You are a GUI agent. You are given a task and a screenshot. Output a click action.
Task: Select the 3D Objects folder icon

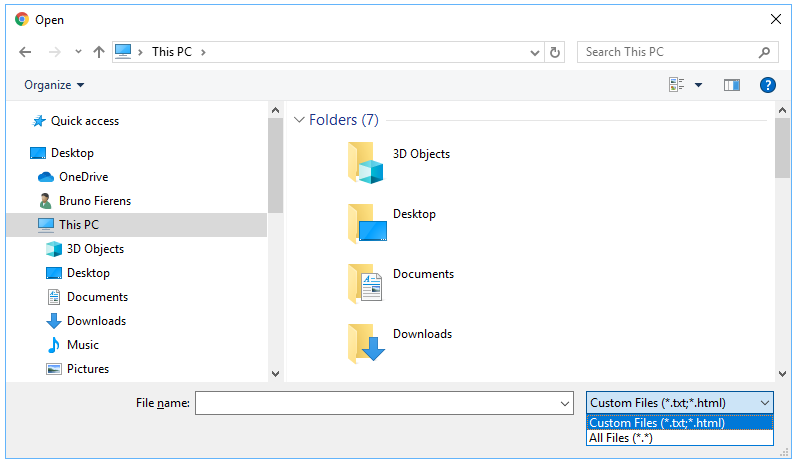point(366,163)
